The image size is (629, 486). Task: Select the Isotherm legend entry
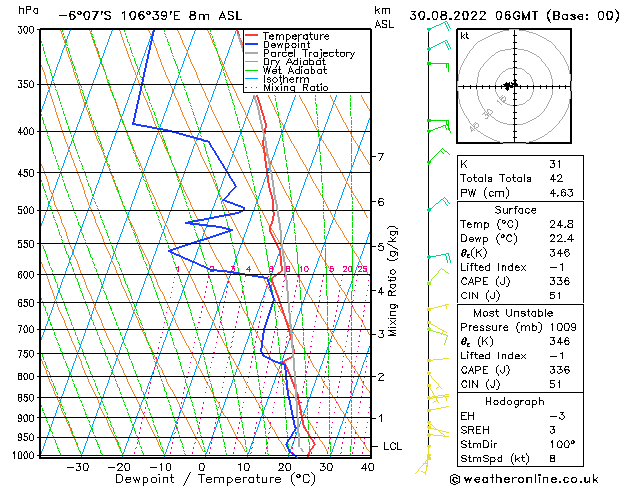coord(286,79)
